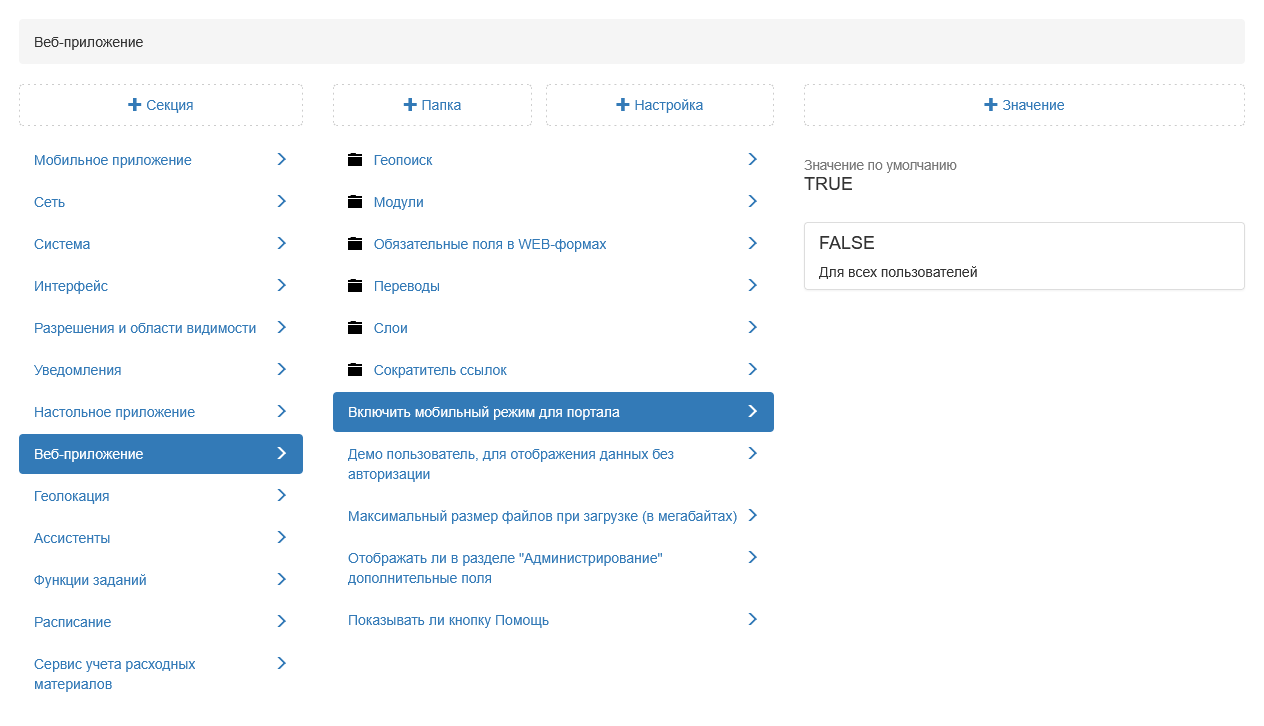Add a new Настройка
The image size is (1264, 726).
click(660, 105)
